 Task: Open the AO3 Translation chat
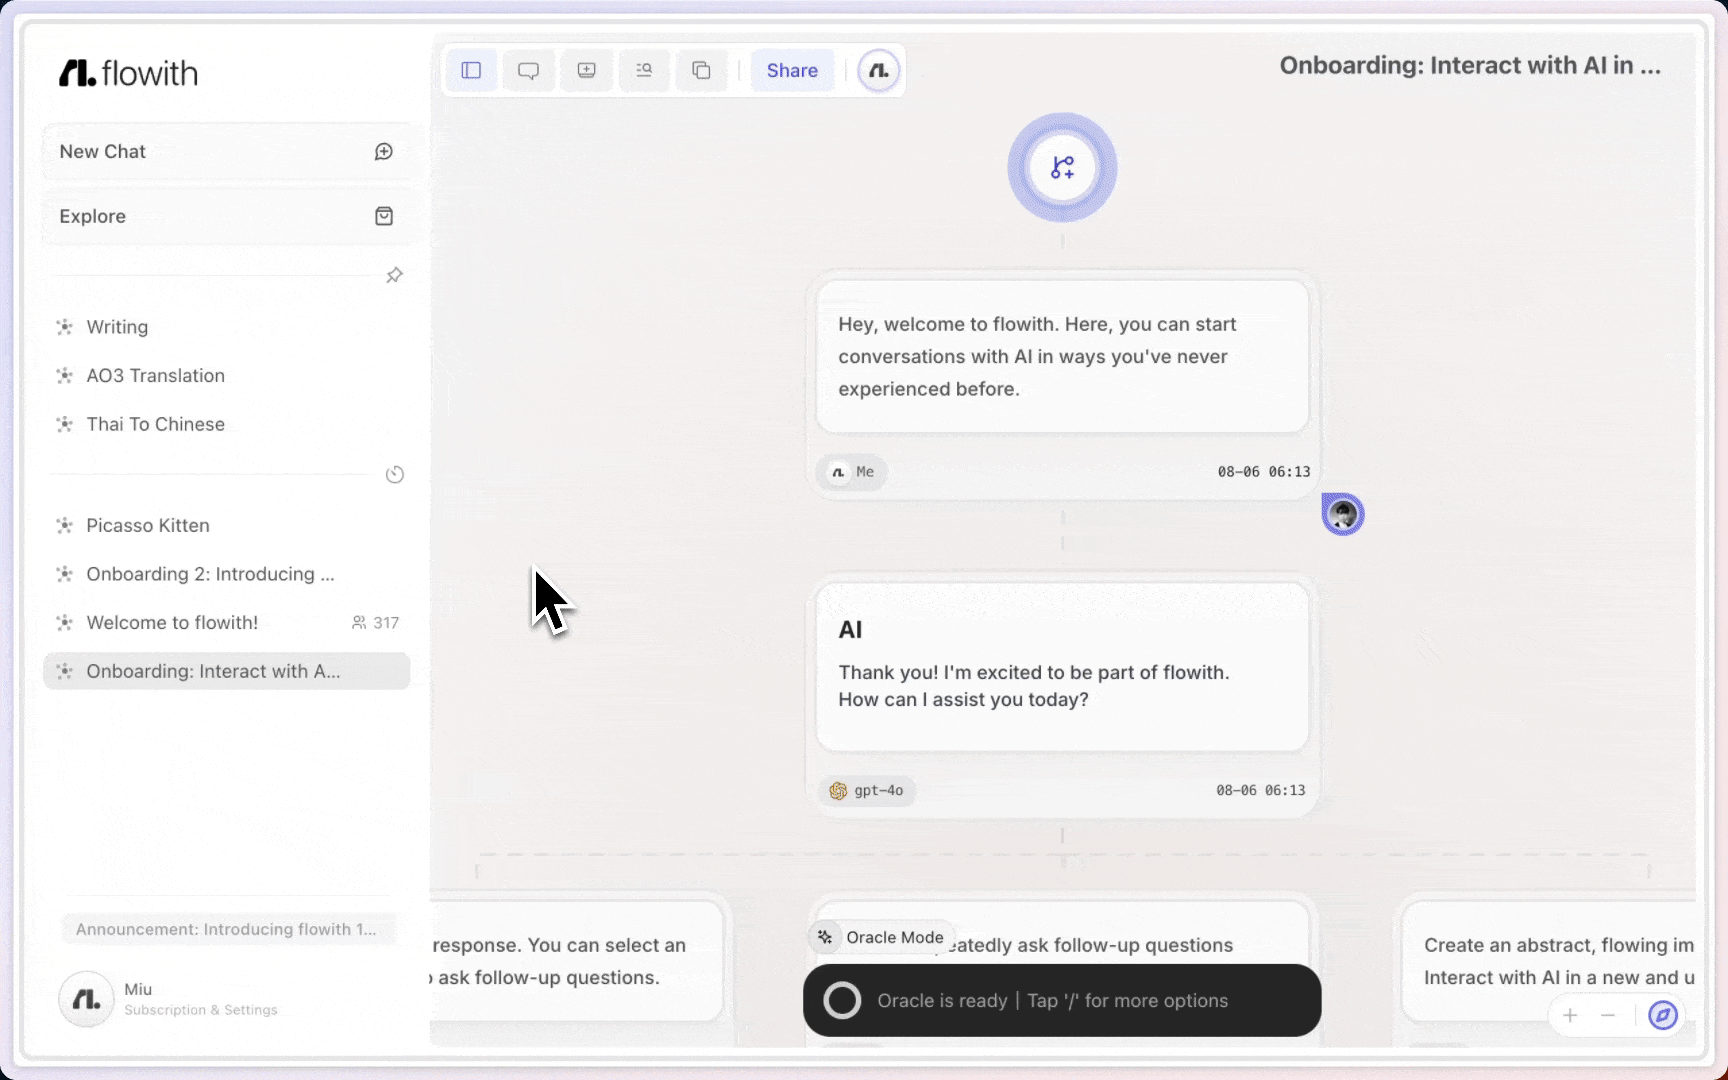coord(227,376)
